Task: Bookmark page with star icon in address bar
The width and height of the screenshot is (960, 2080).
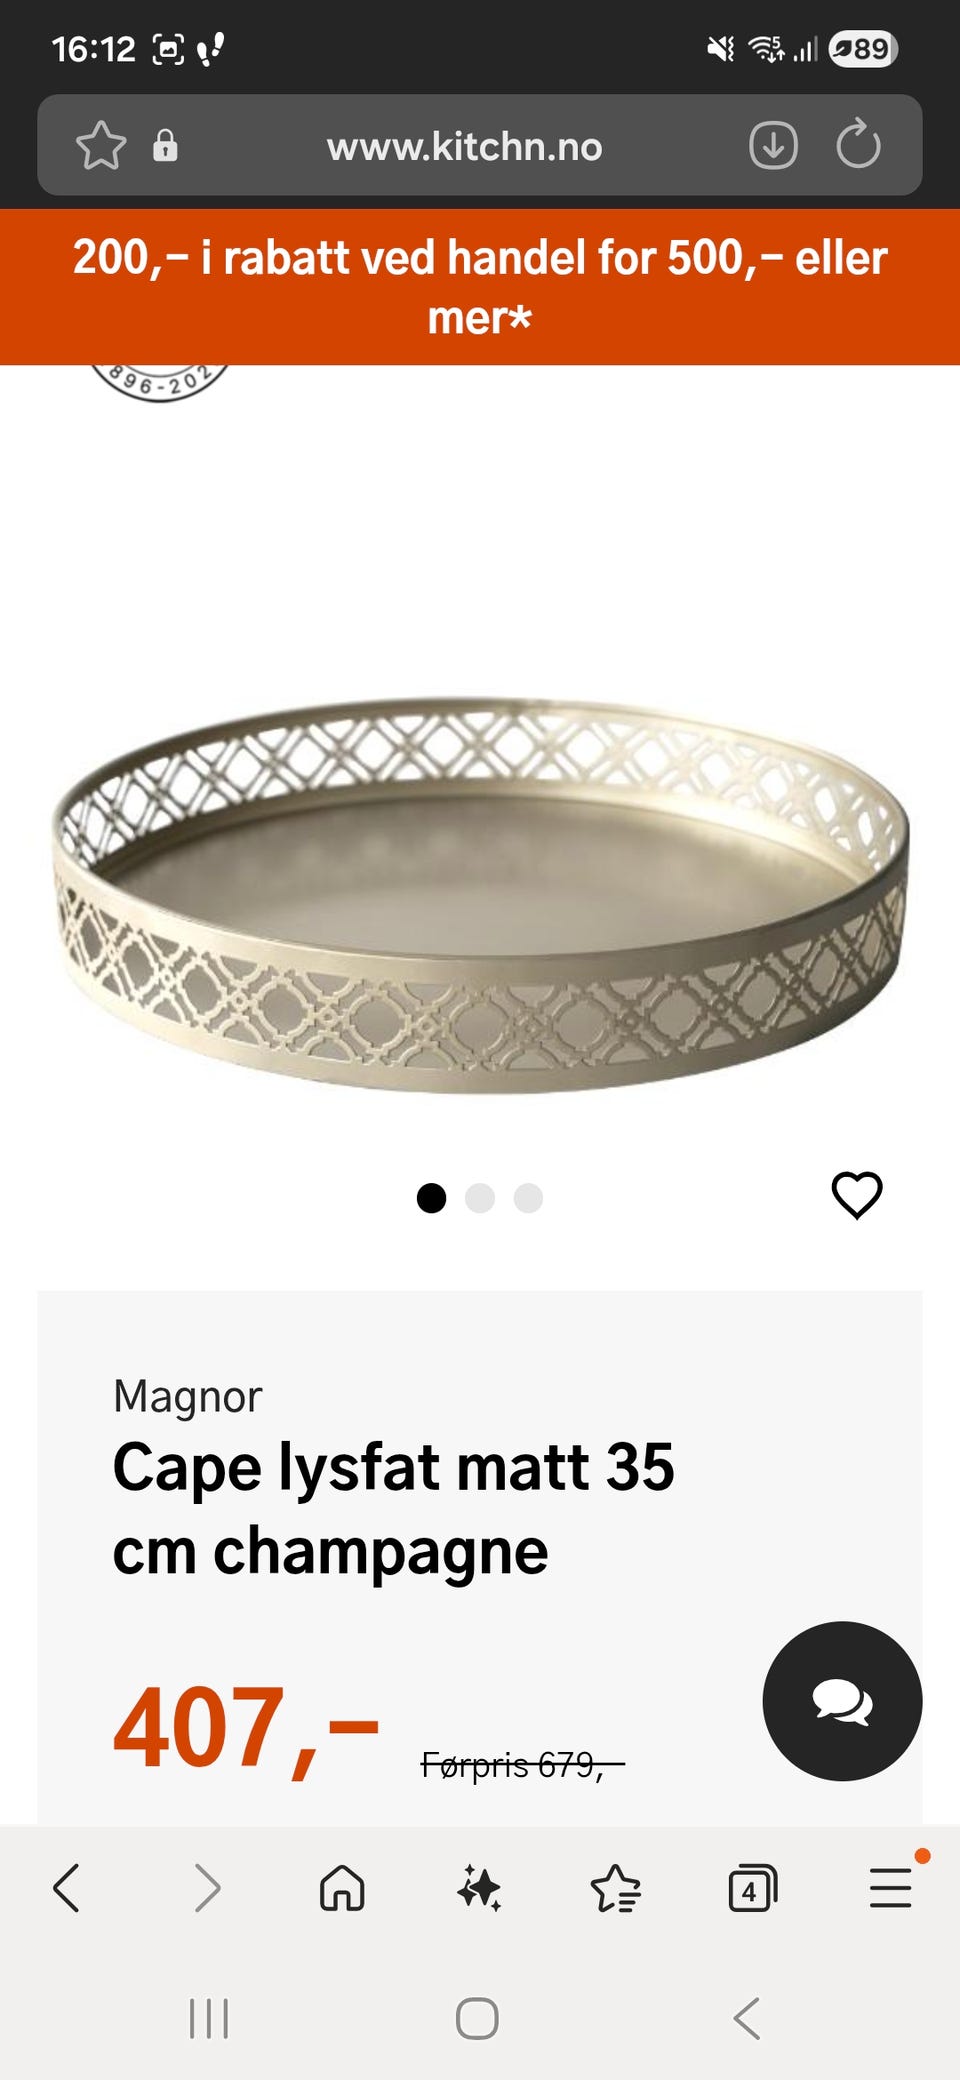Action: (101, 146)
